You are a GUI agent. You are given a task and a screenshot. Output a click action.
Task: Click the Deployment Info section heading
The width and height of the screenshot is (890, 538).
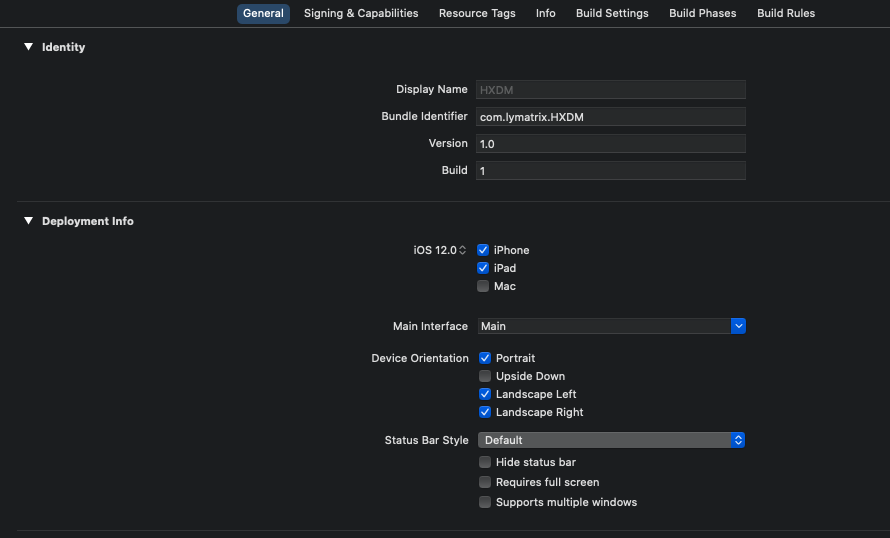pyautogui.click(x=88, y=221)
